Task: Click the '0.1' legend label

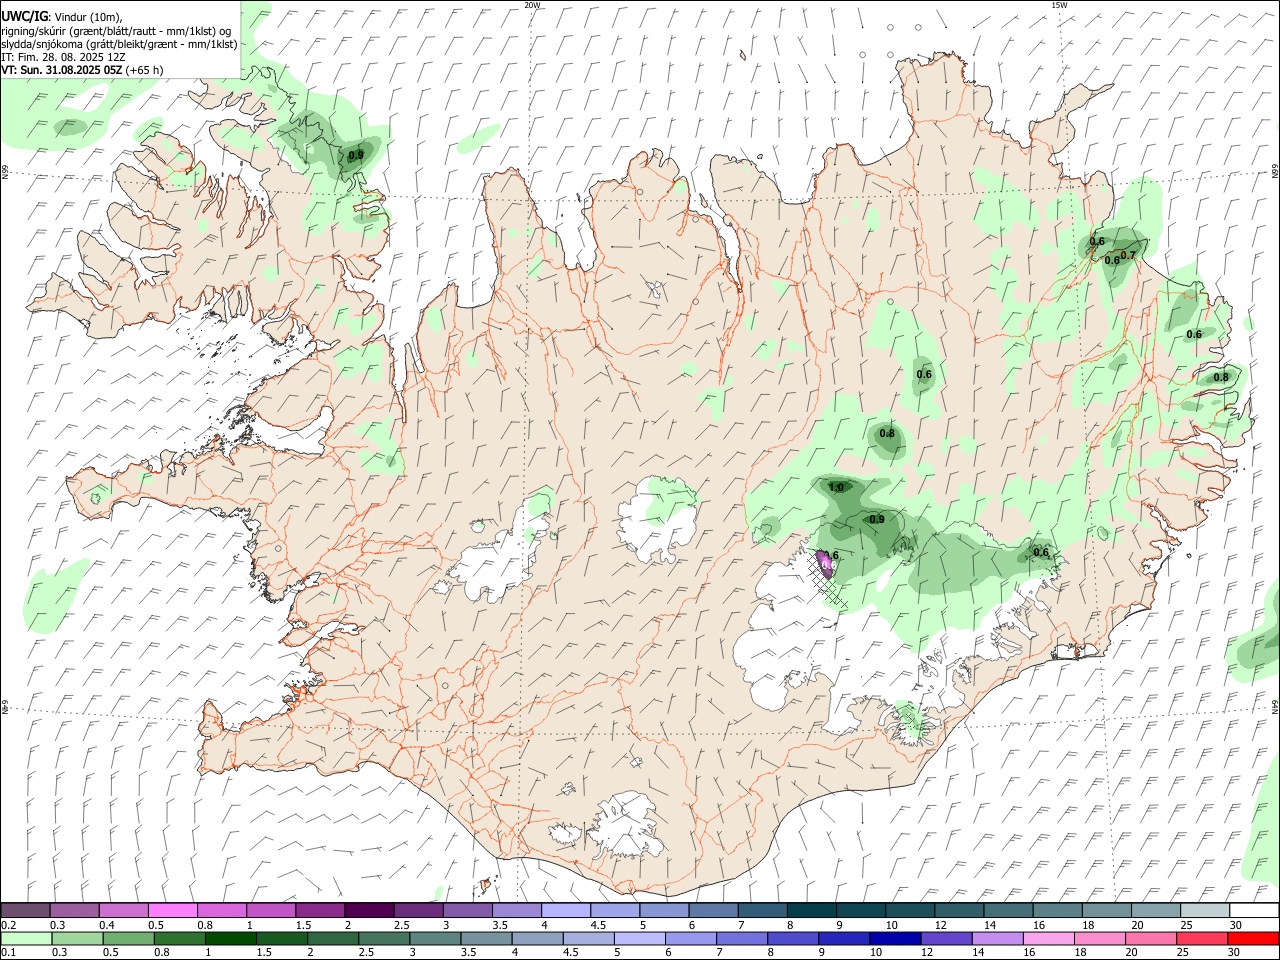Action: click(x=8, y=953)
